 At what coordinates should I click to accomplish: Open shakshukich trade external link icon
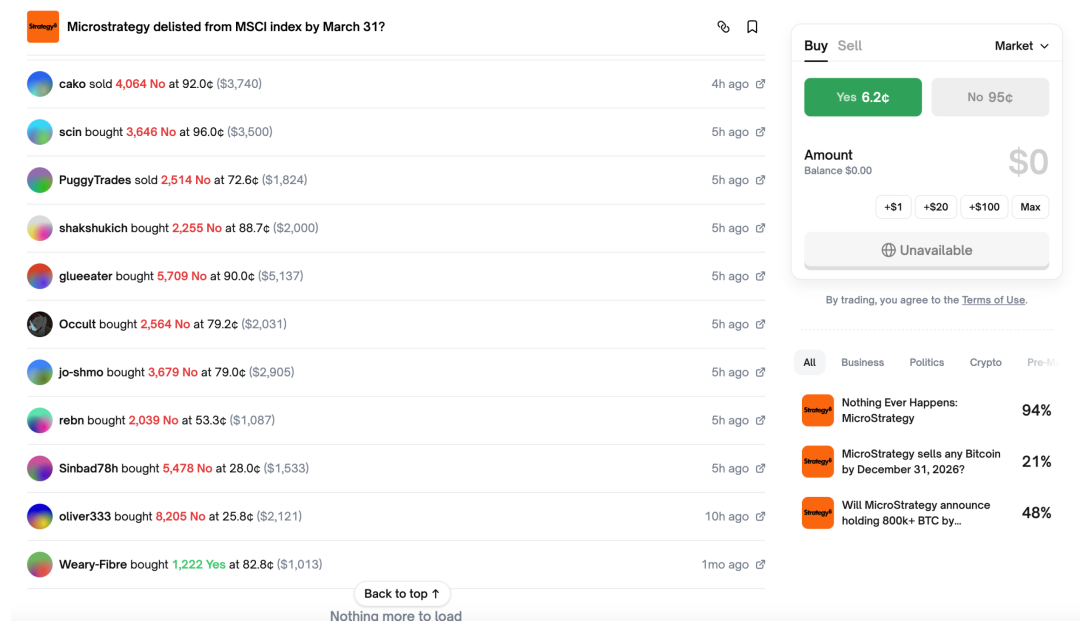[x=760, y=228]
